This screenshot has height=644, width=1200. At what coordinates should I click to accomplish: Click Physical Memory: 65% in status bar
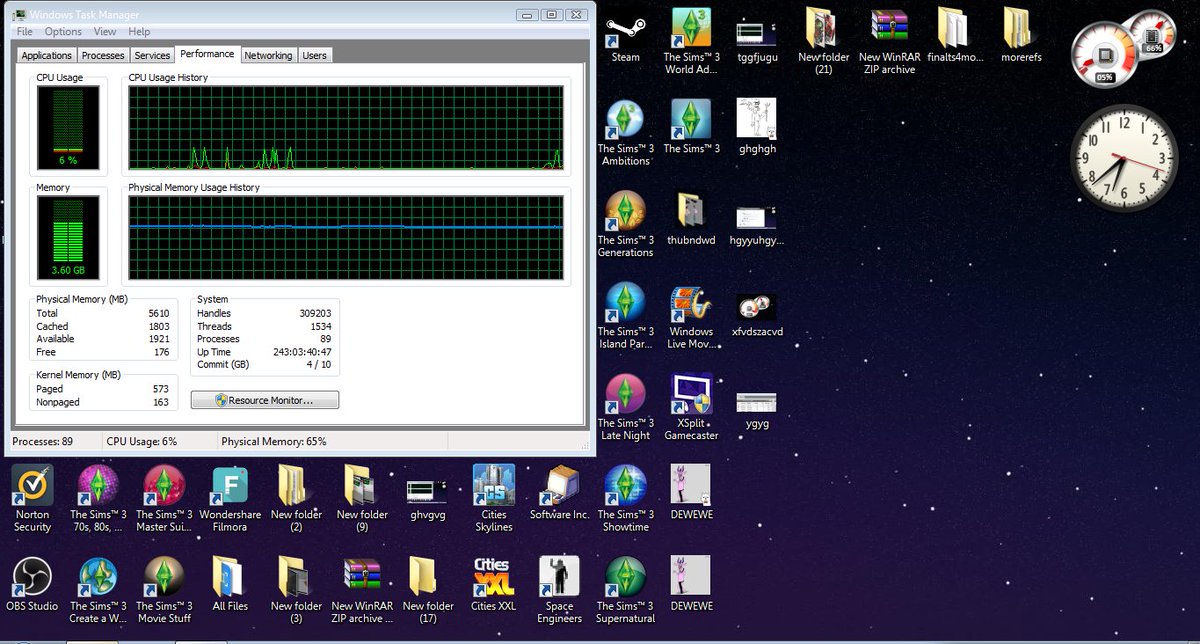tap(274, 441)
